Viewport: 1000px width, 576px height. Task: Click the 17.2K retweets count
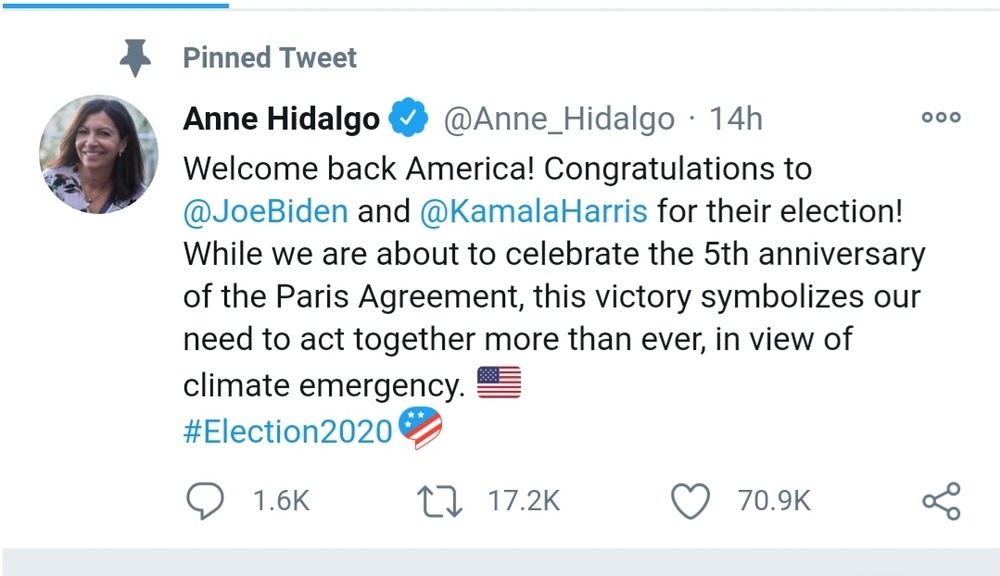pos(523,501)
